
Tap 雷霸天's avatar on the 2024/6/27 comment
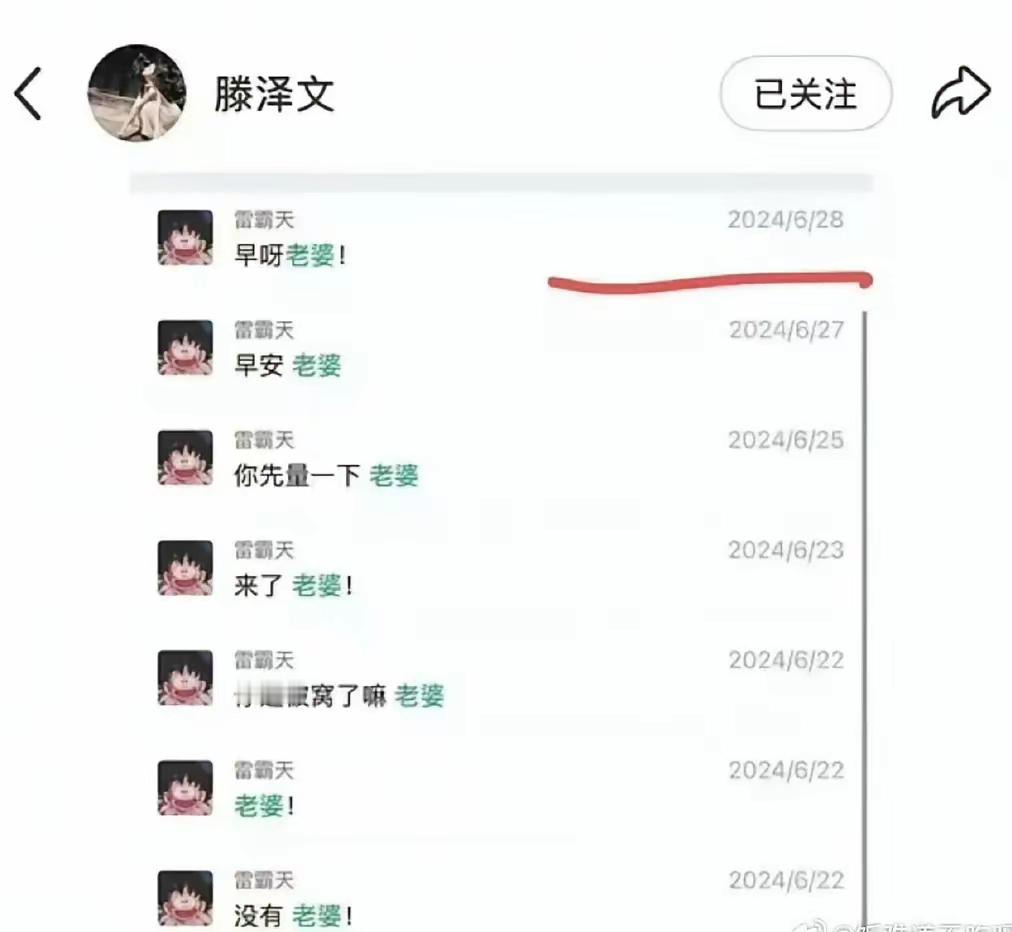[185, 347]
